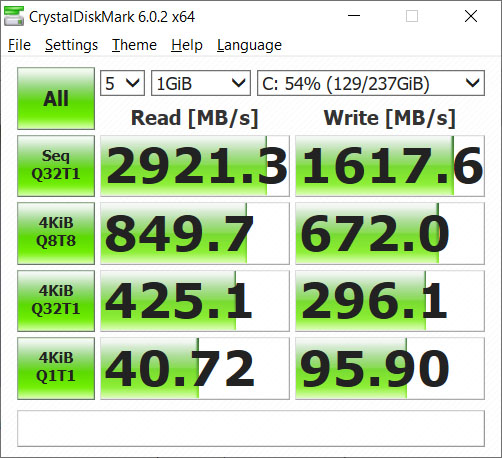Image resolution: width=502 pixels, height=458 pixels.
Task: Open the Settings menu
Action: pyautogui.click(x=71, y=45)
